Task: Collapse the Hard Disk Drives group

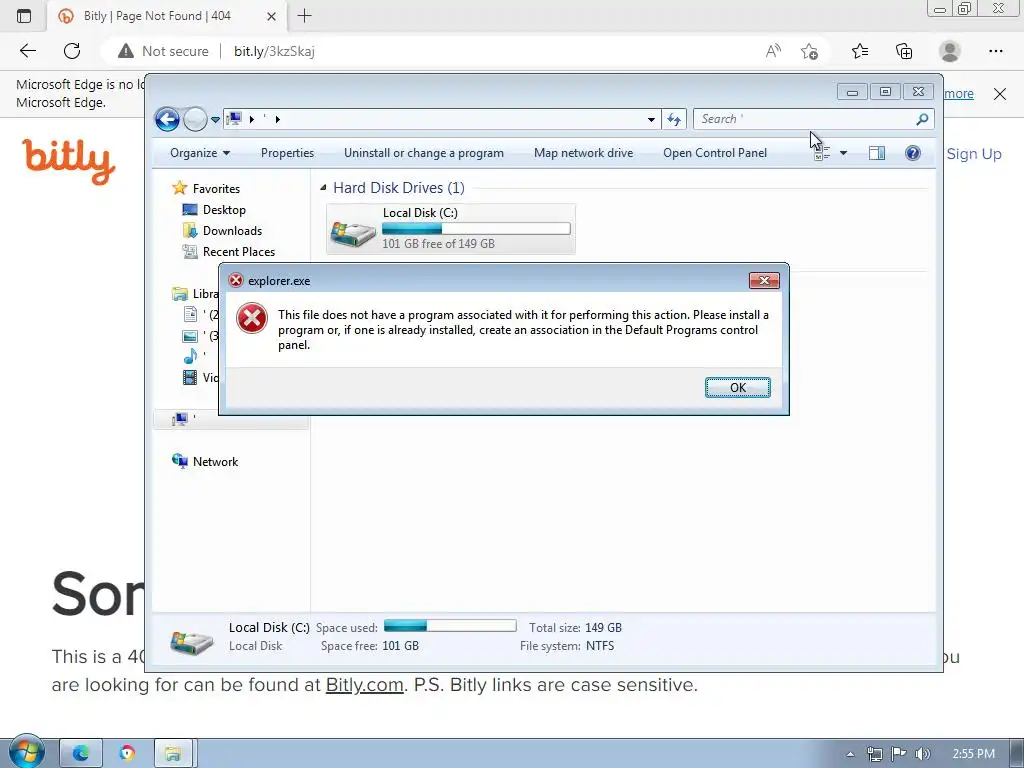Action: point(323,187)
